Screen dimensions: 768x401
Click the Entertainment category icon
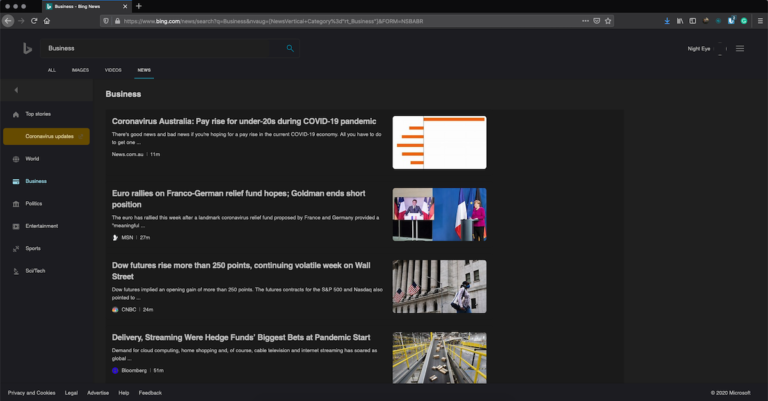16,226
